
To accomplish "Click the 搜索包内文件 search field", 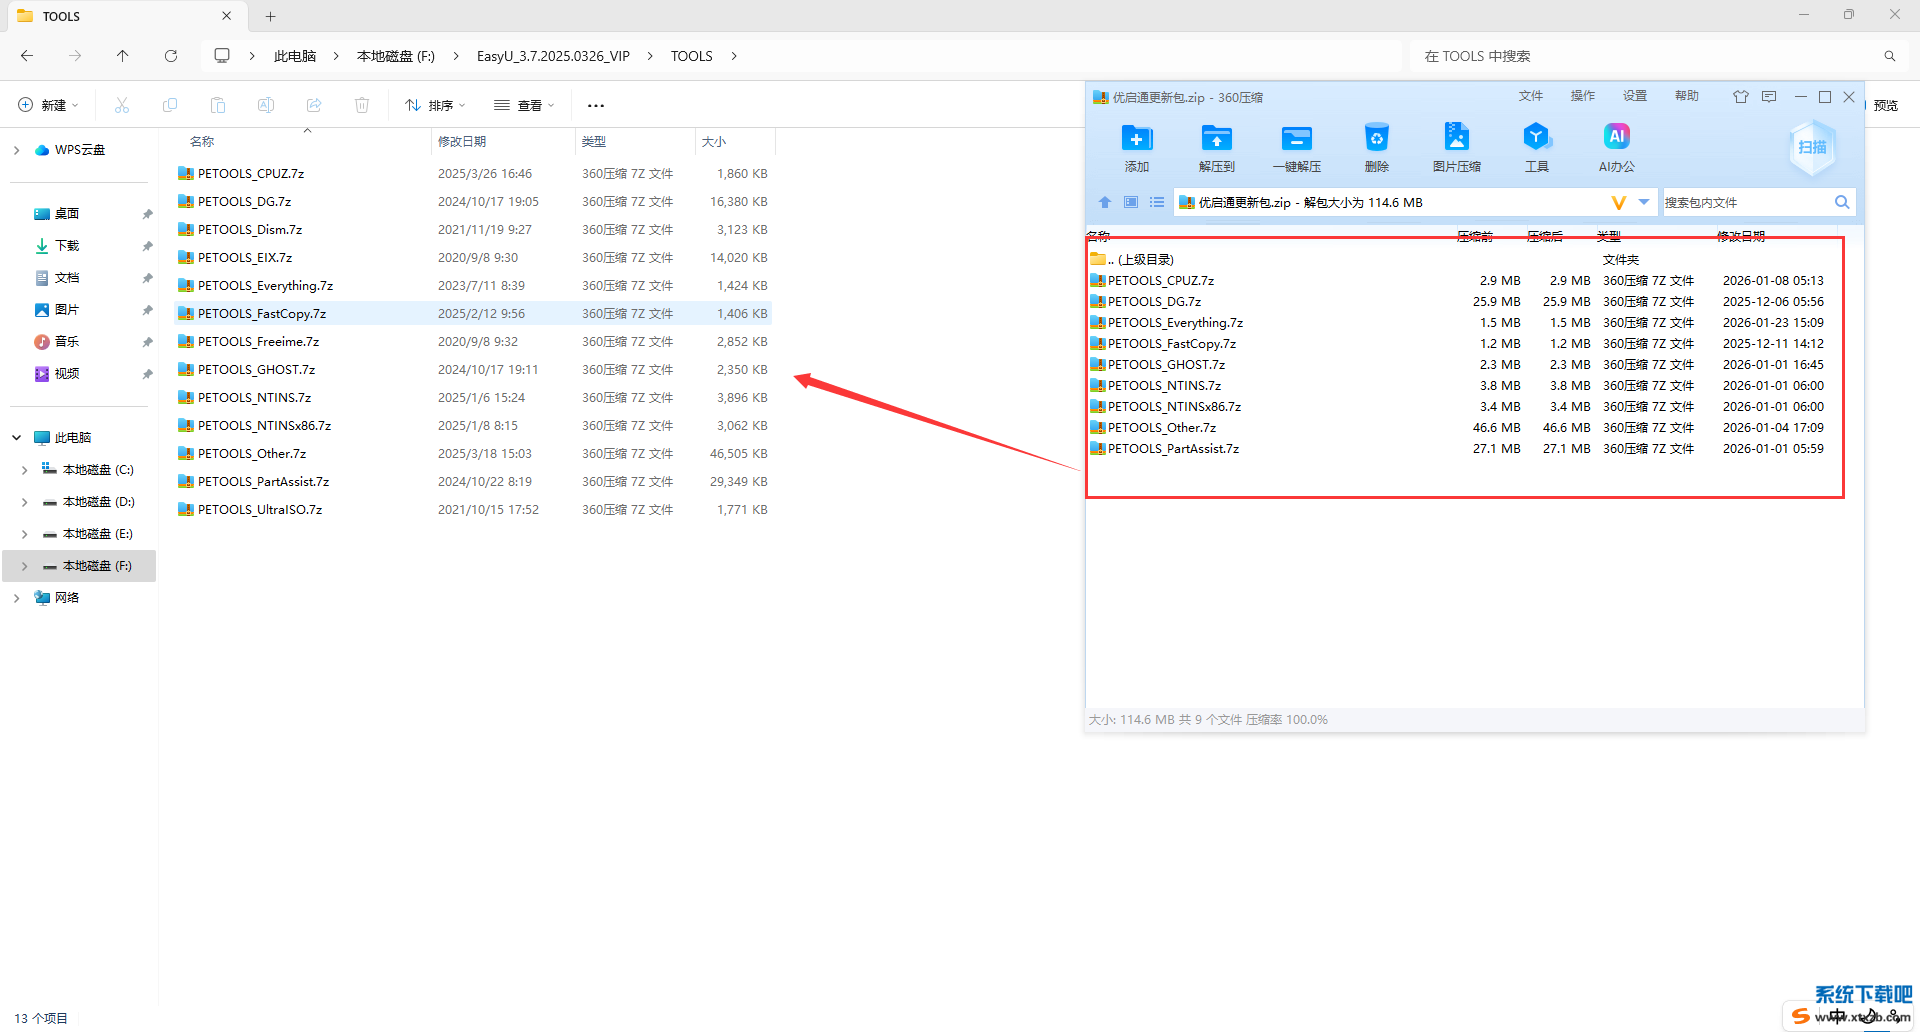I will pos(1745,203).
